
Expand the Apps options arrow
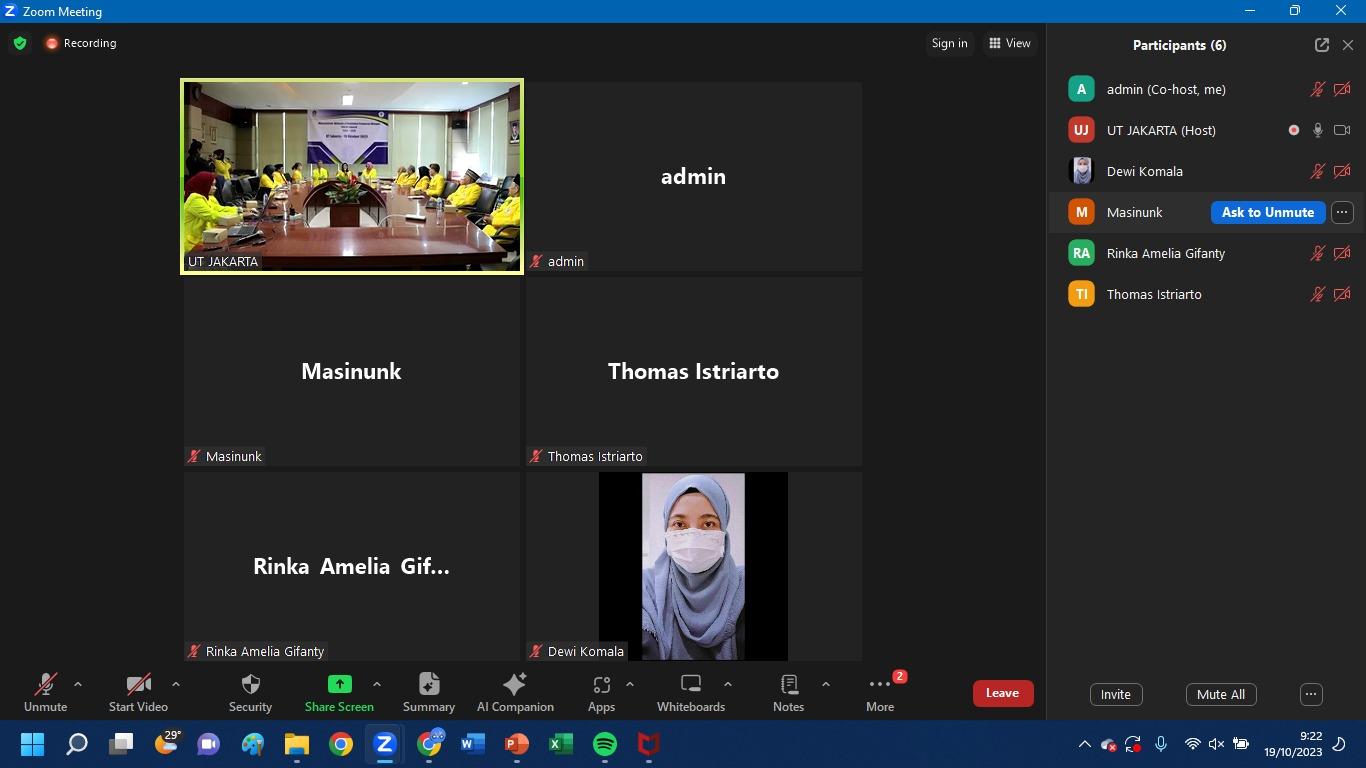[x=630, y=685]
